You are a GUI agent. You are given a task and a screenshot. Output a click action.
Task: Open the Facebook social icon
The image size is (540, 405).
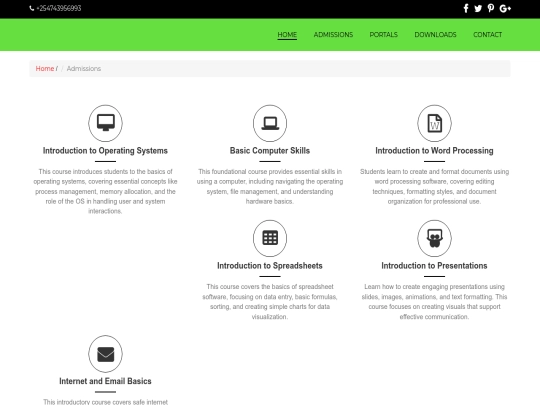tap(466, 8)
